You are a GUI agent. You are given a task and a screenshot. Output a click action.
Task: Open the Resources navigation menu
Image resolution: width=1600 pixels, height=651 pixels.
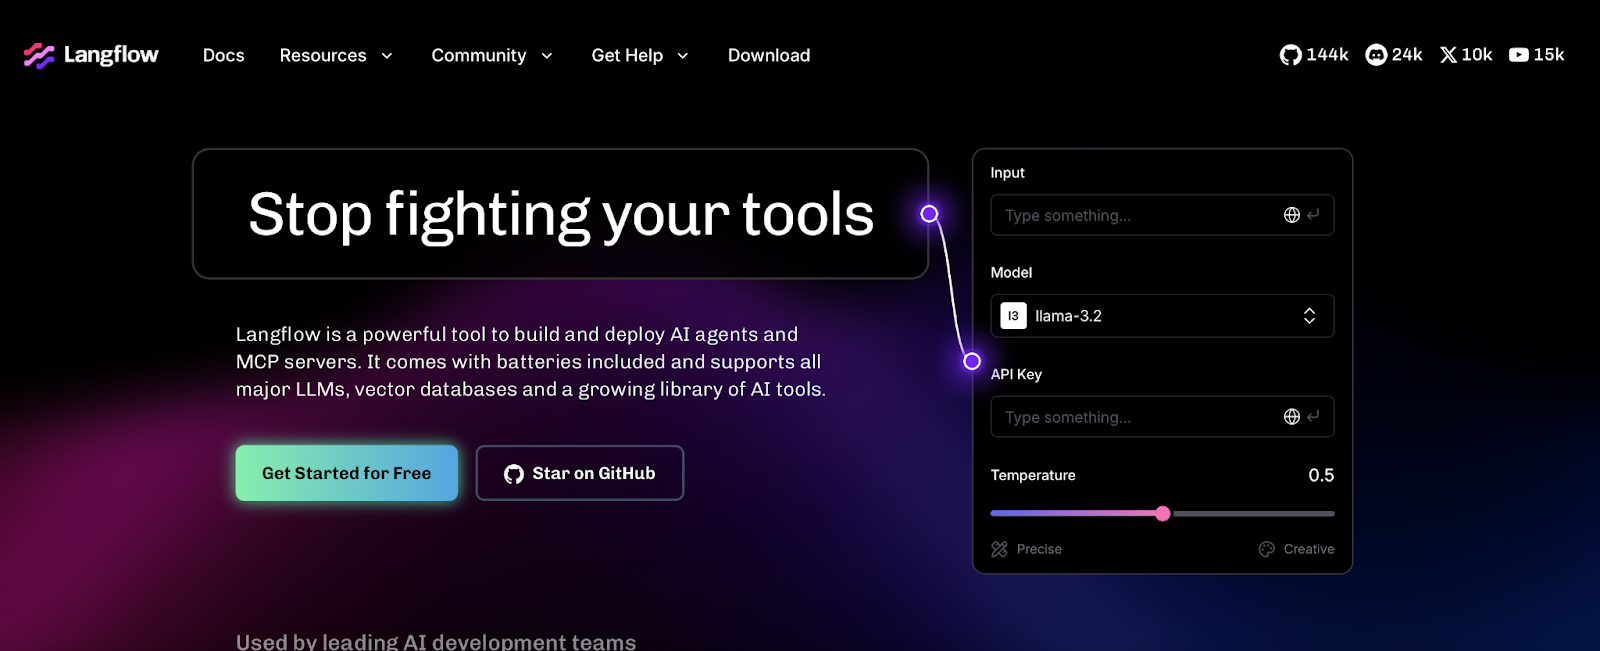coord(336,56)
